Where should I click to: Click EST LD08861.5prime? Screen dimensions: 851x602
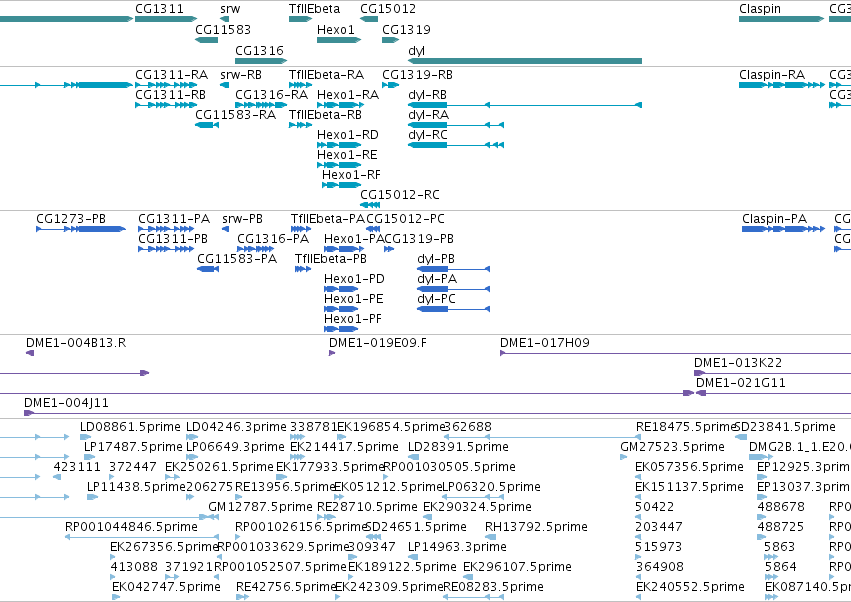[130, 427]
